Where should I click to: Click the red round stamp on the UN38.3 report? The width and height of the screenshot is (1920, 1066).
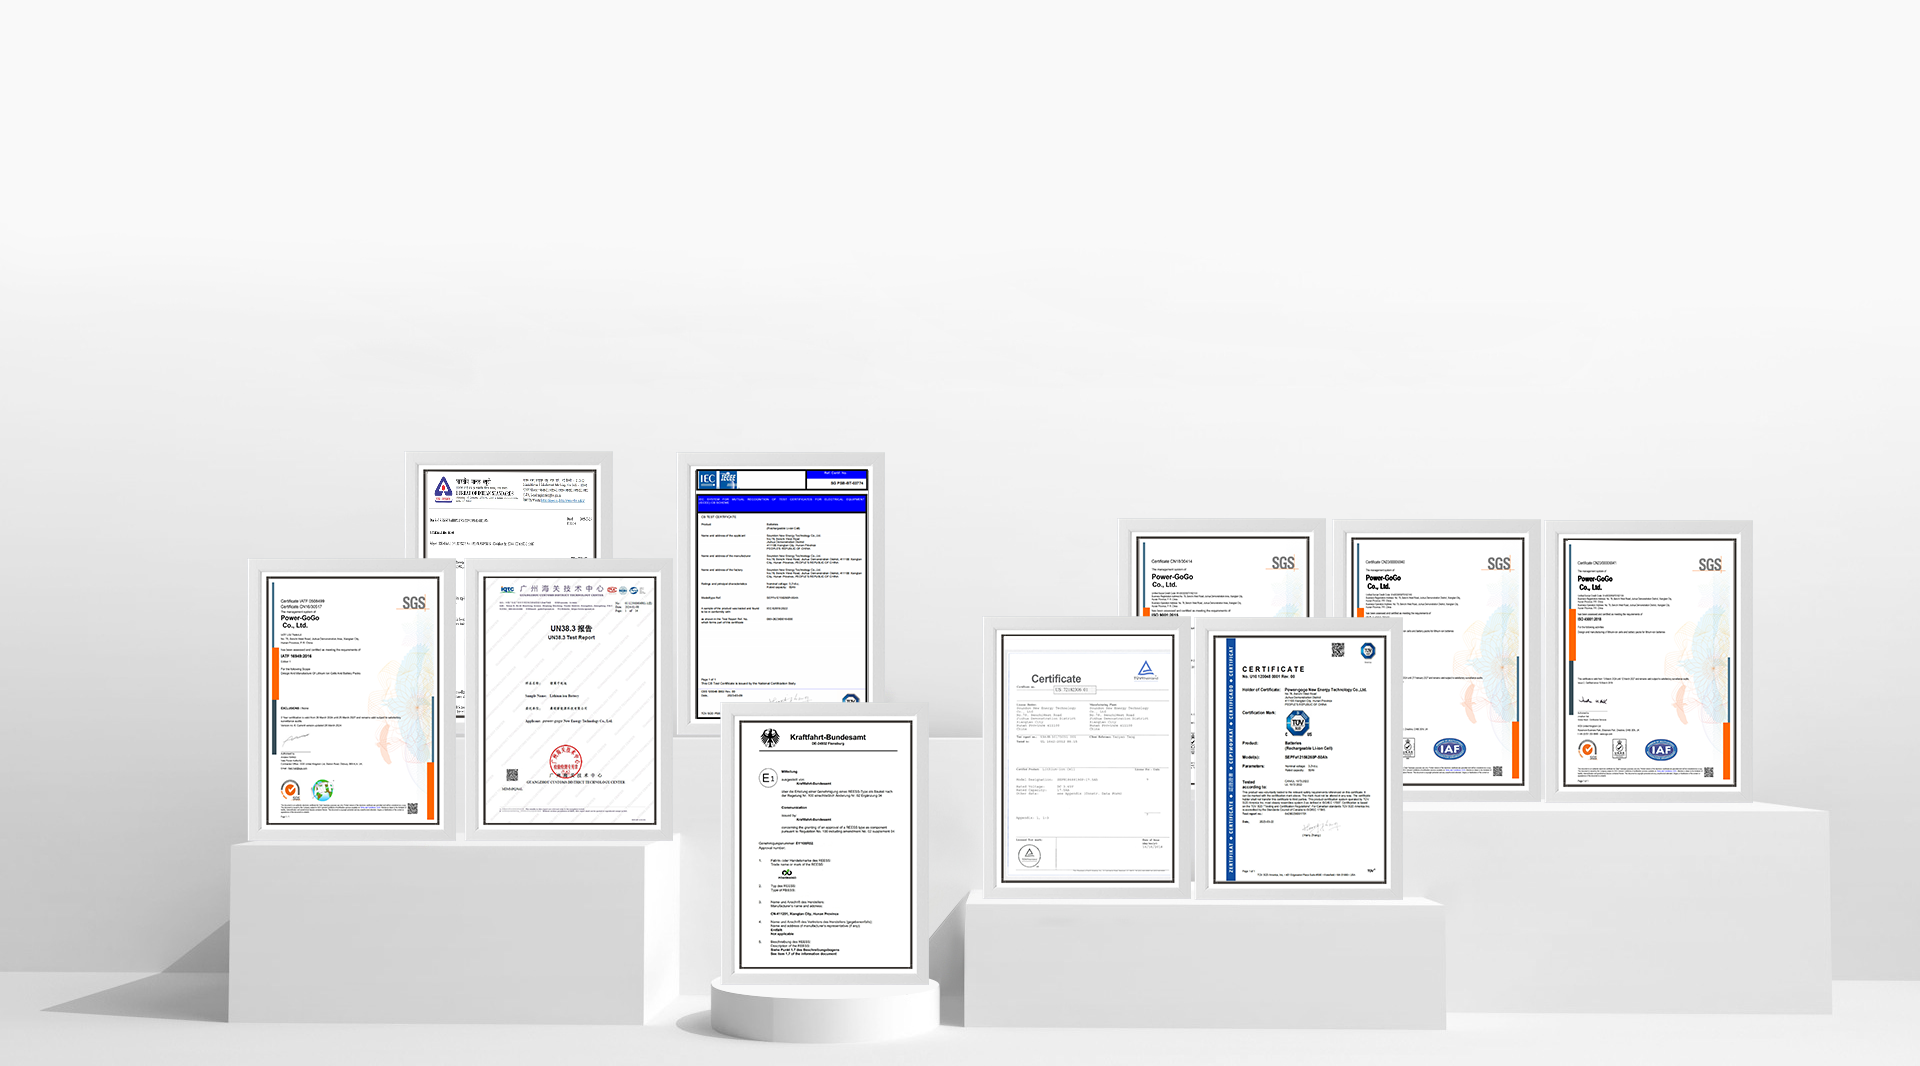click(565, 761)
